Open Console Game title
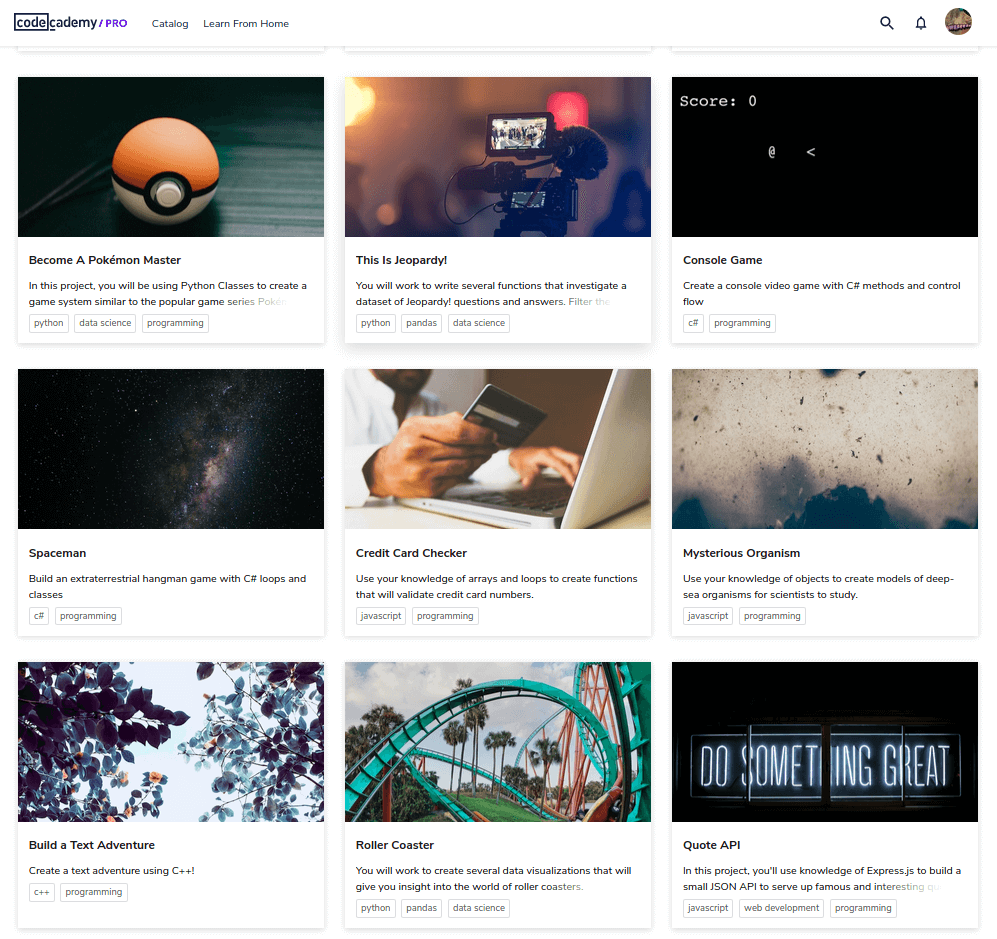Screen dimensions: 997x939 (x=722, y=260)
